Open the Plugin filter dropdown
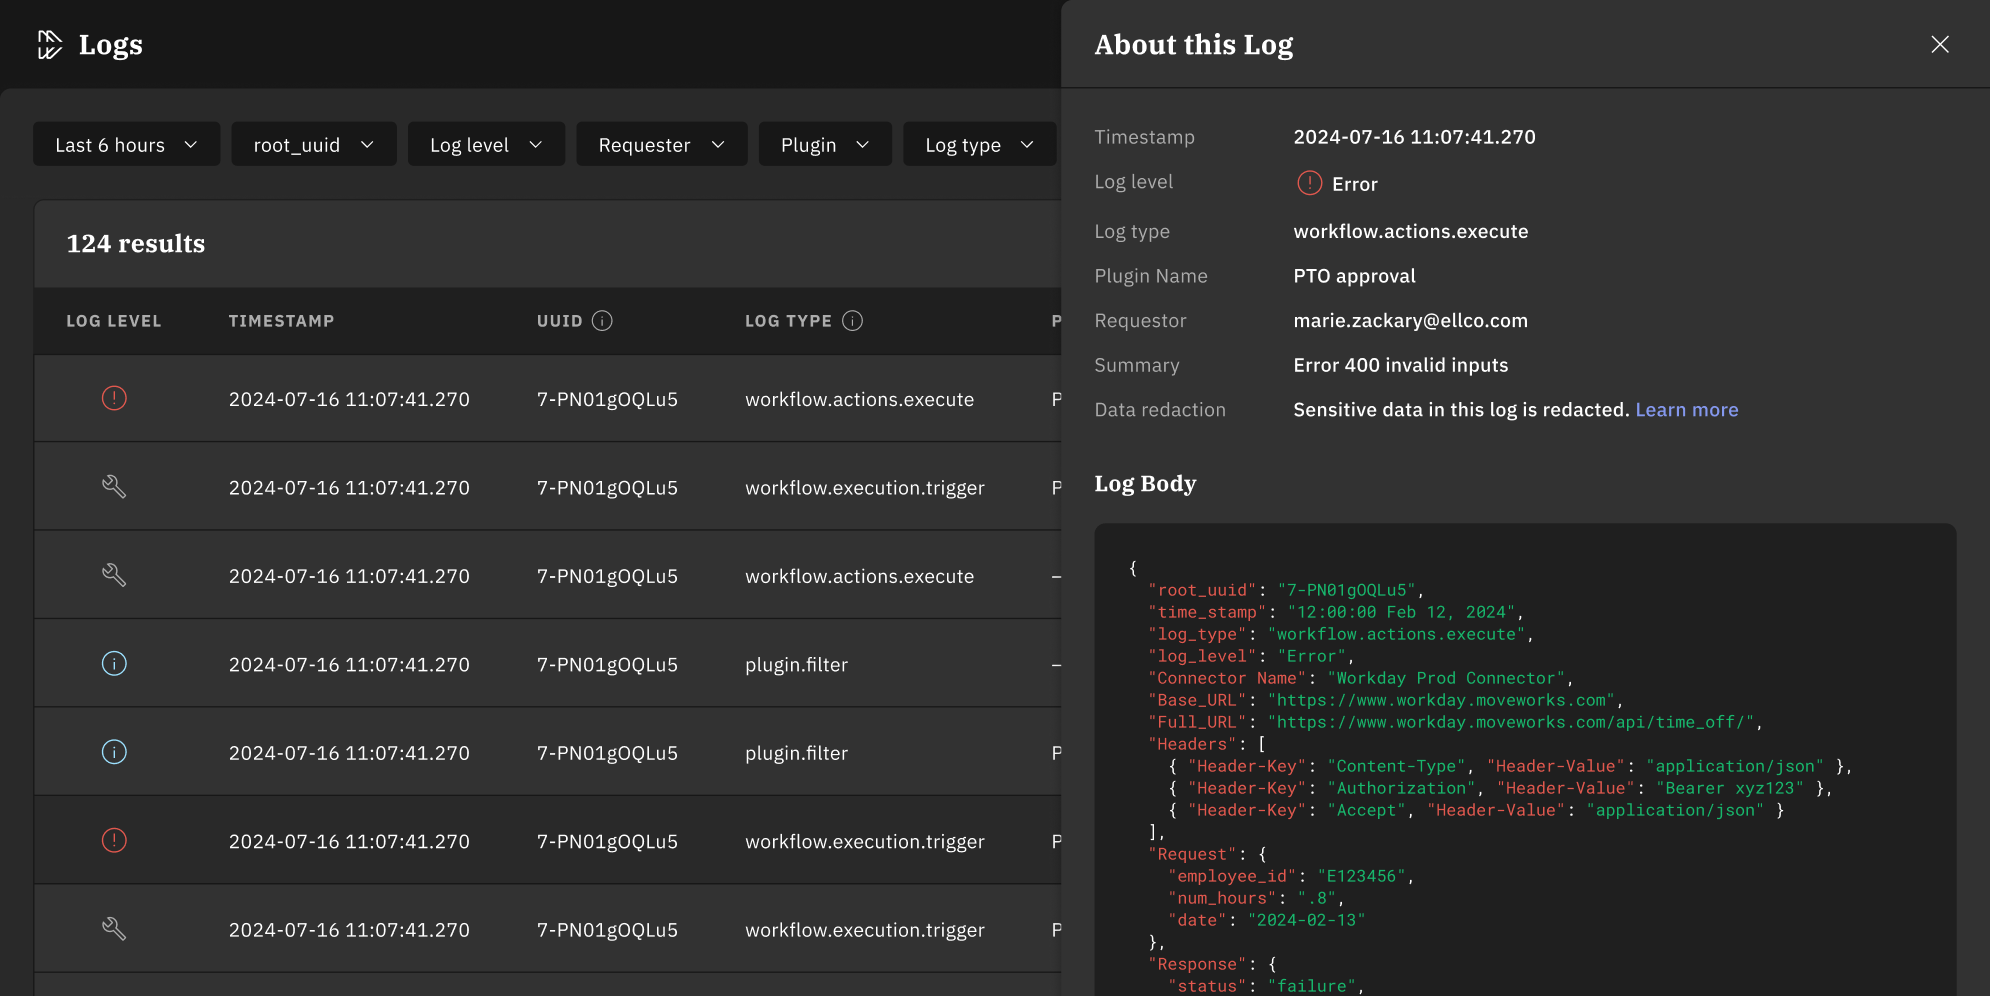The image size is (1990, 996). coord(824,145)
